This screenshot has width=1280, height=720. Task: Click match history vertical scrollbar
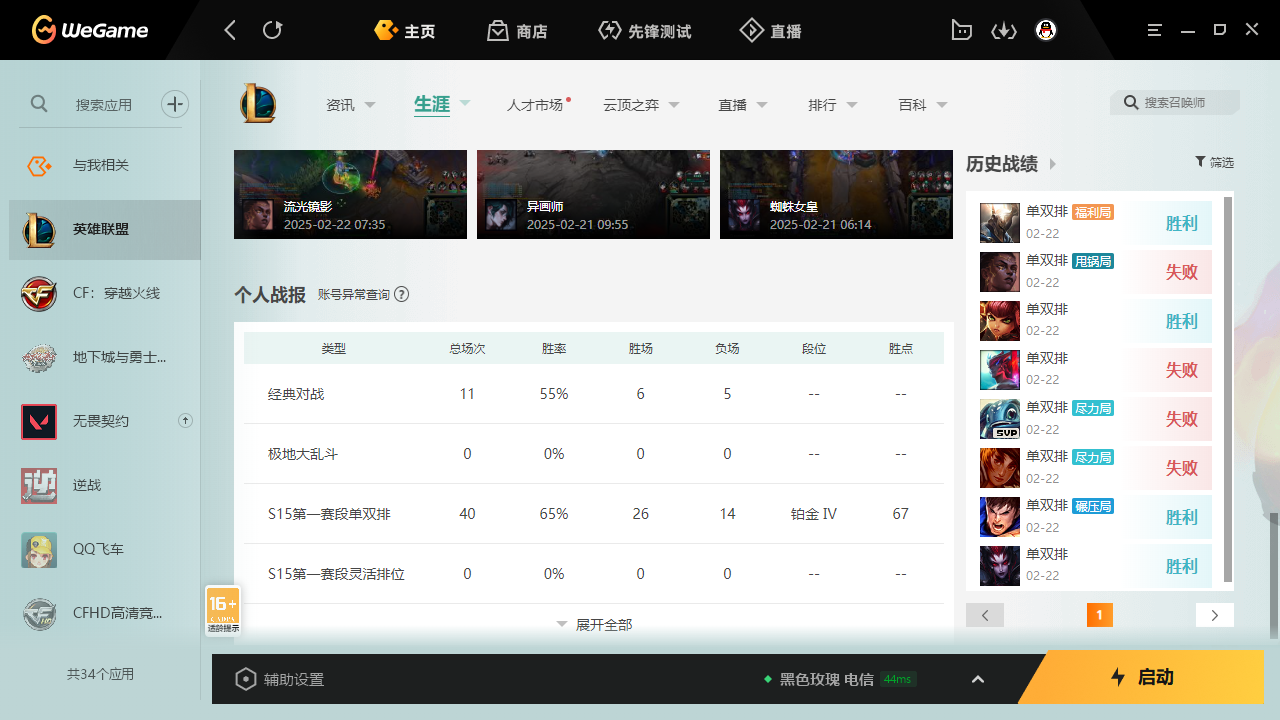point(1228,390)
